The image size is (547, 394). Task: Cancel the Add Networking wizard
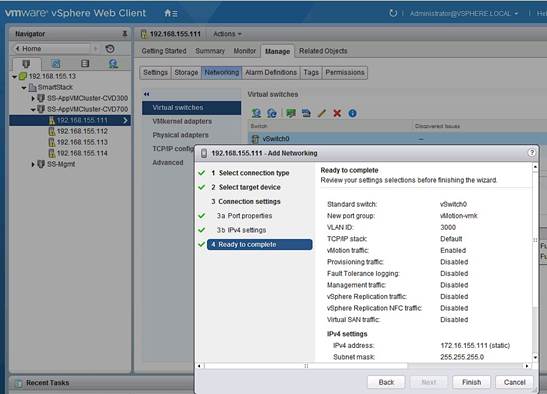click(x=514, y=382)
